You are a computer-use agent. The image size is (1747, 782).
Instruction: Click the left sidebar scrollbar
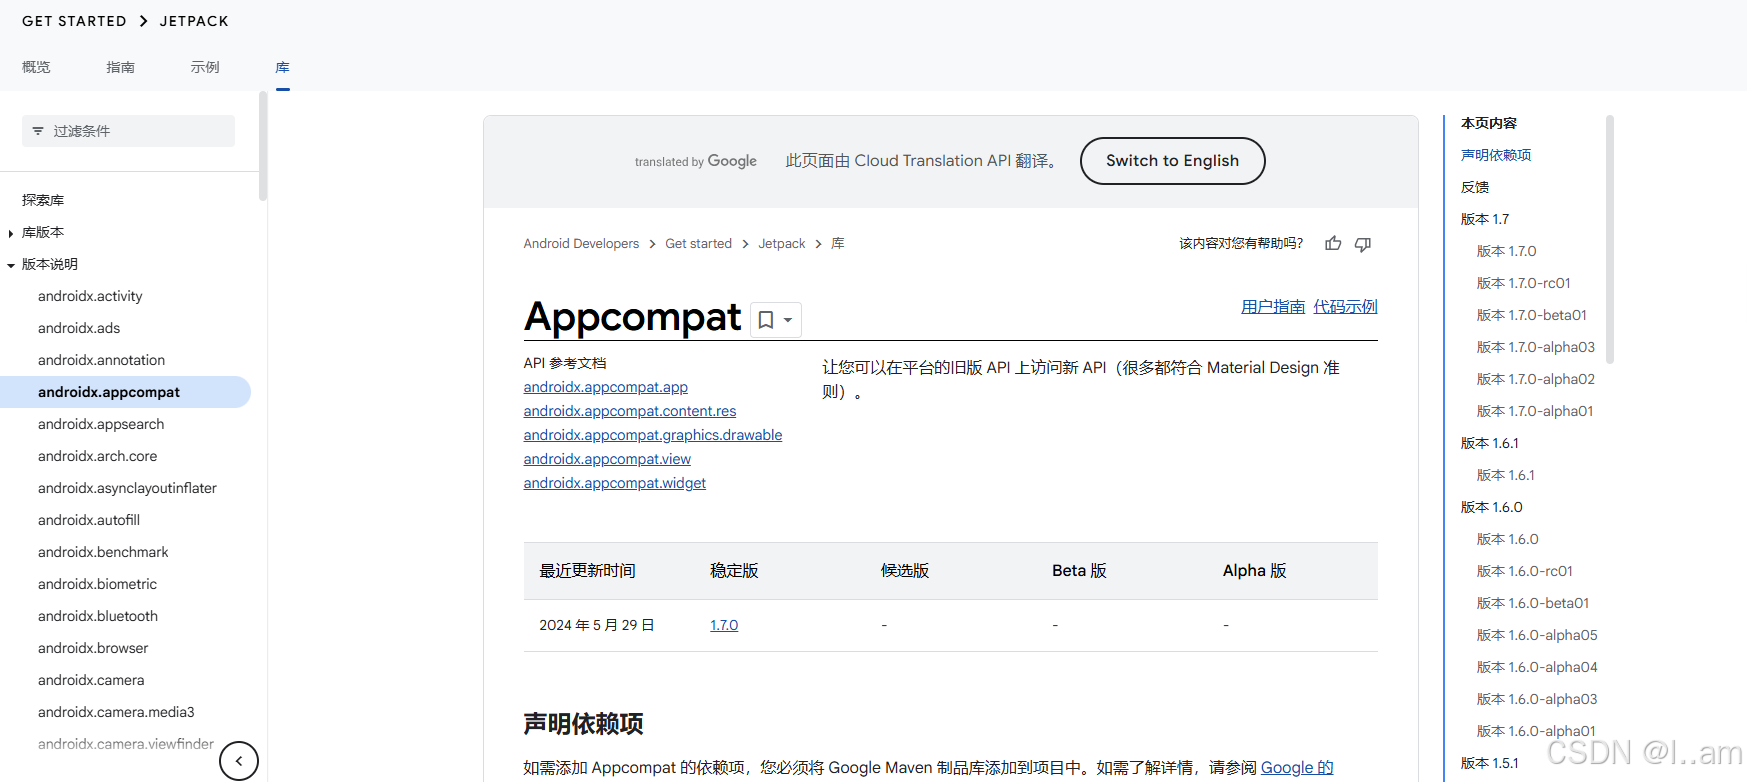click(x=263, y=146)
